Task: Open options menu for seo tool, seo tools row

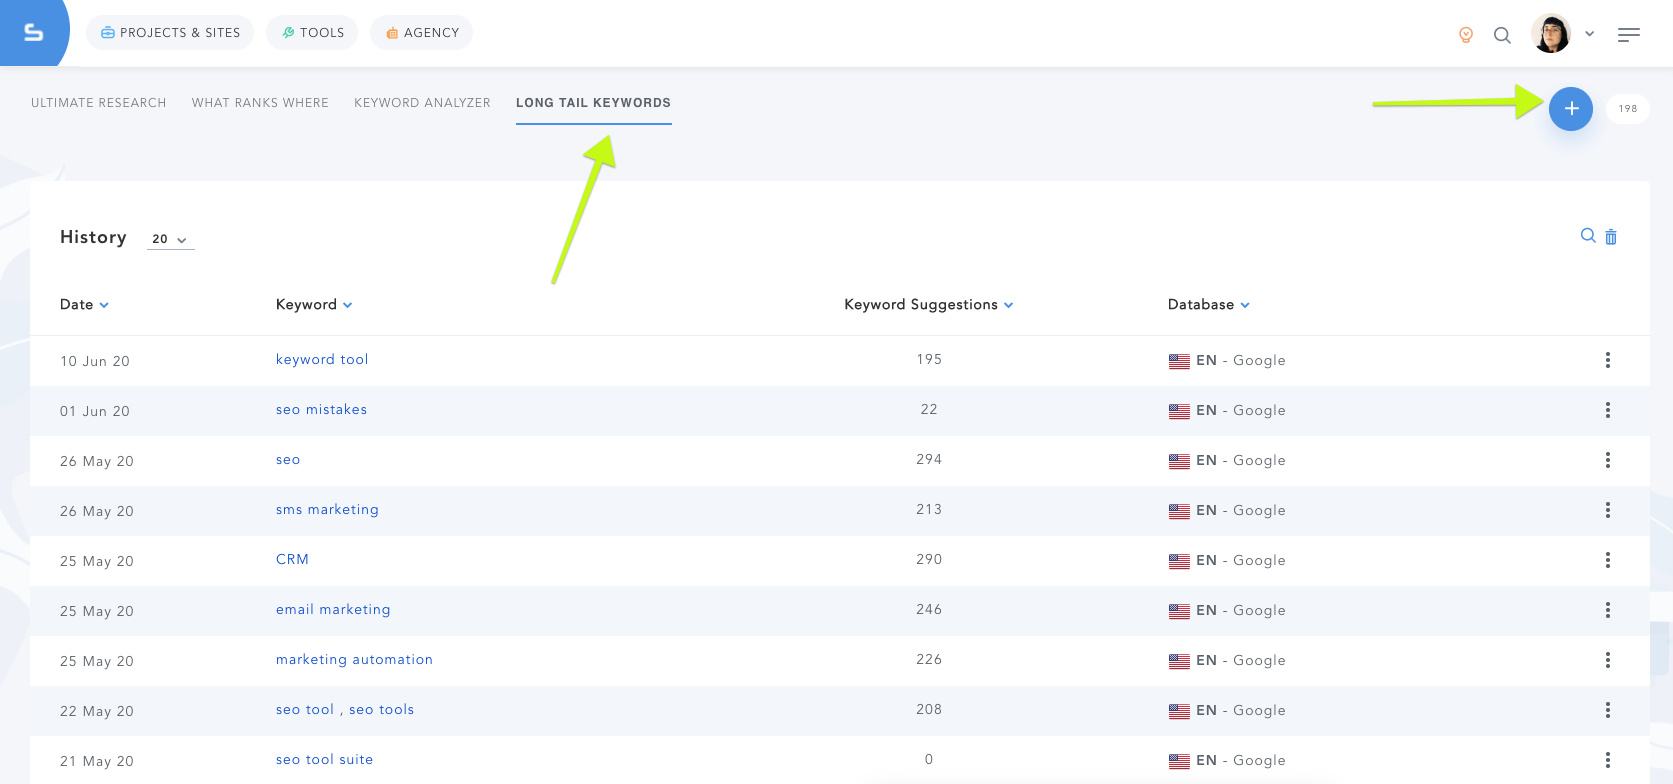Action: click(1608, 710)
